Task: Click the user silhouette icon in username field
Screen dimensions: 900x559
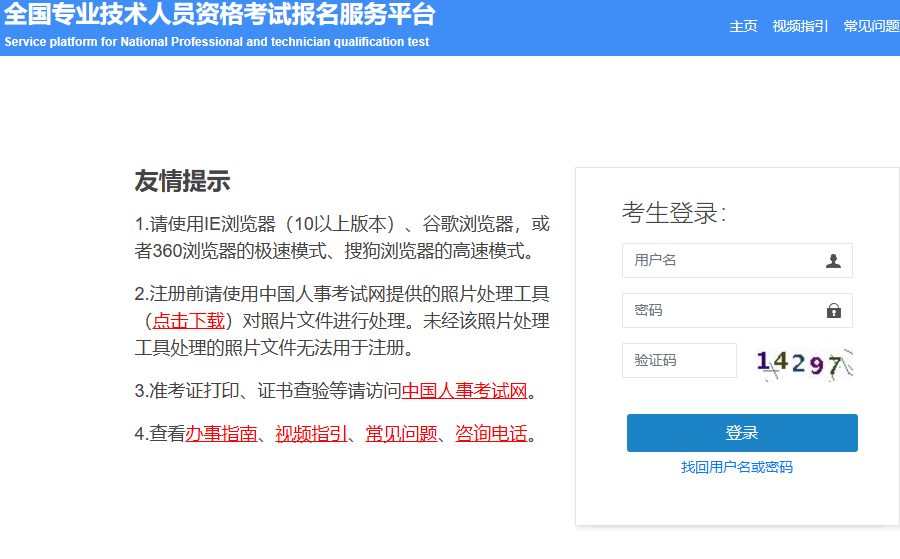Action: (x=833, y=261)
